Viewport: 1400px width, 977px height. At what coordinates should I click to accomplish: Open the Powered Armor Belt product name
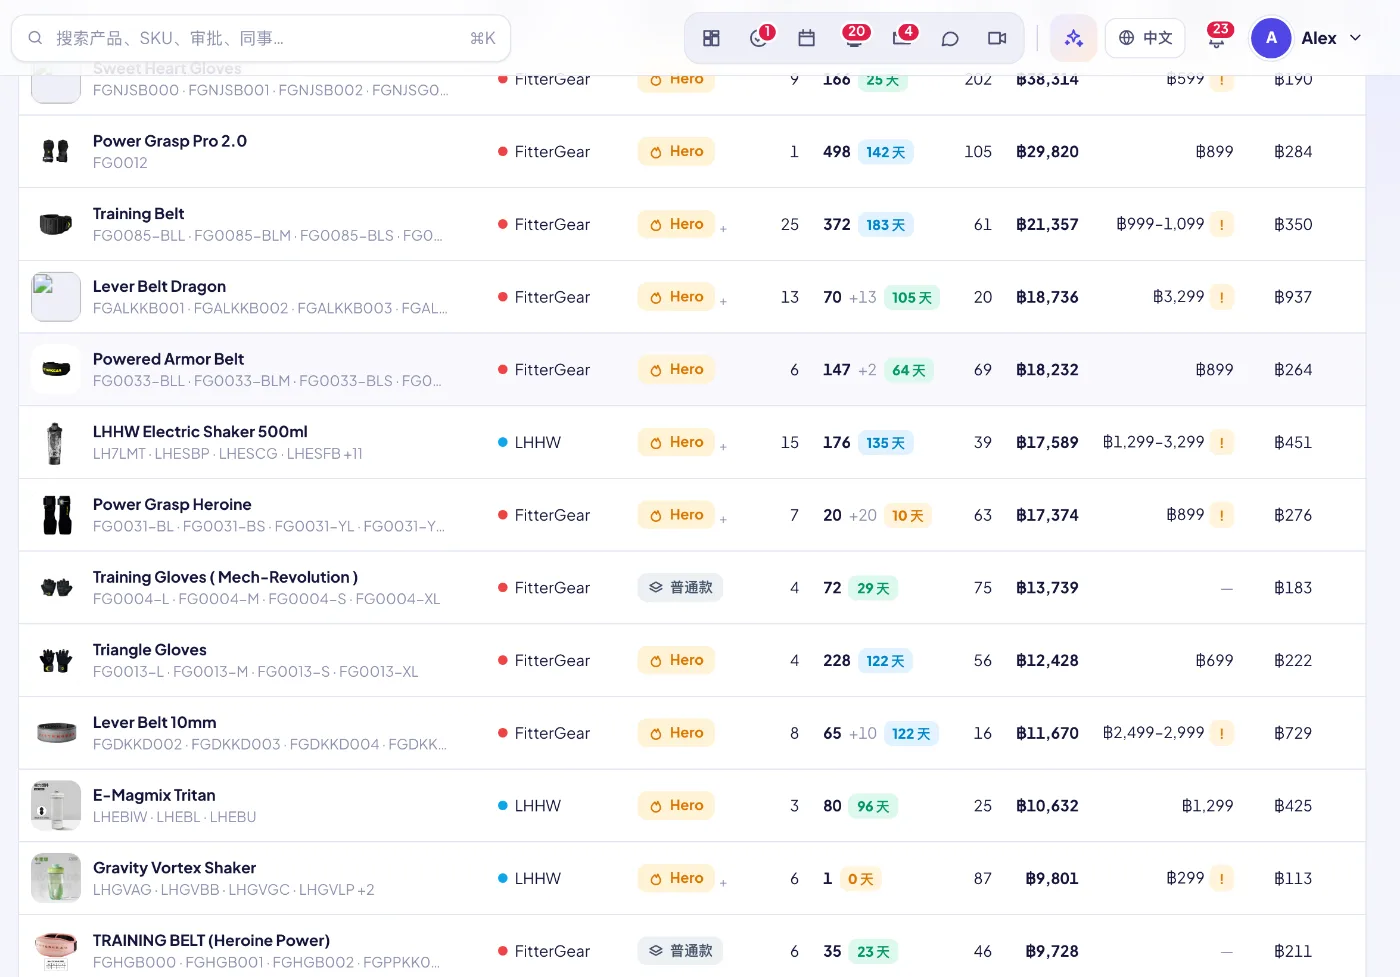(168, 359)
